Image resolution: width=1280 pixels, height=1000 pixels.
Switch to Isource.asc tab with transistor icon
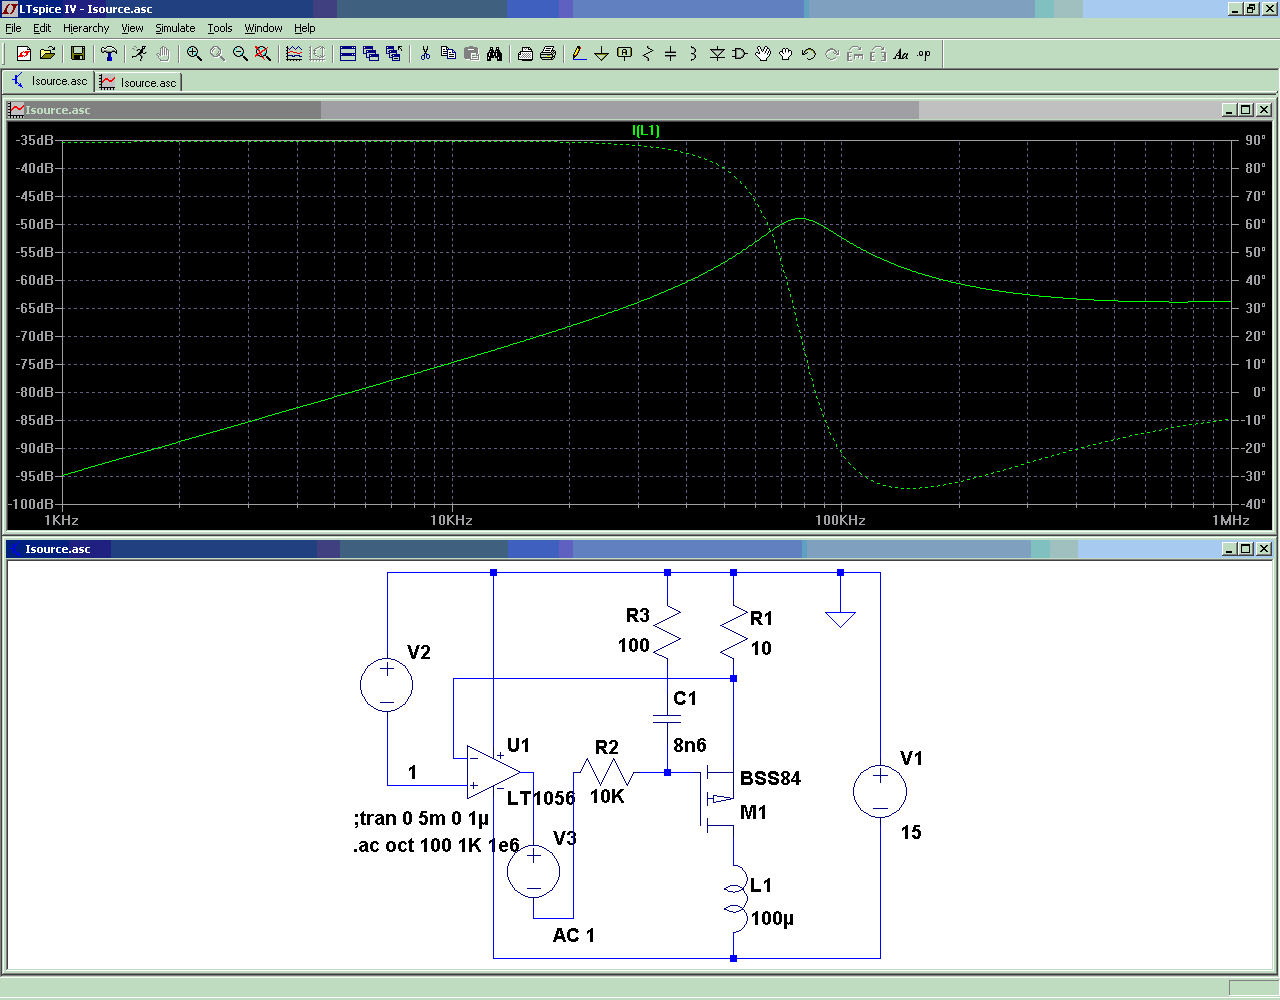coord(49,81)
